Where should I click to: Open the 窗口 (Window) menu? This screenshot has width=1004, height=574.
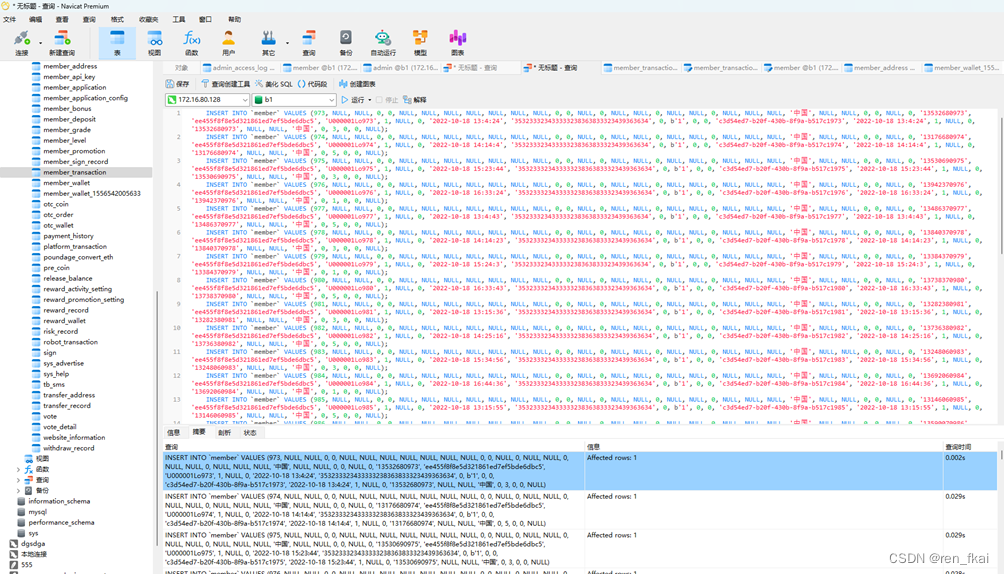tap(205, 19)
